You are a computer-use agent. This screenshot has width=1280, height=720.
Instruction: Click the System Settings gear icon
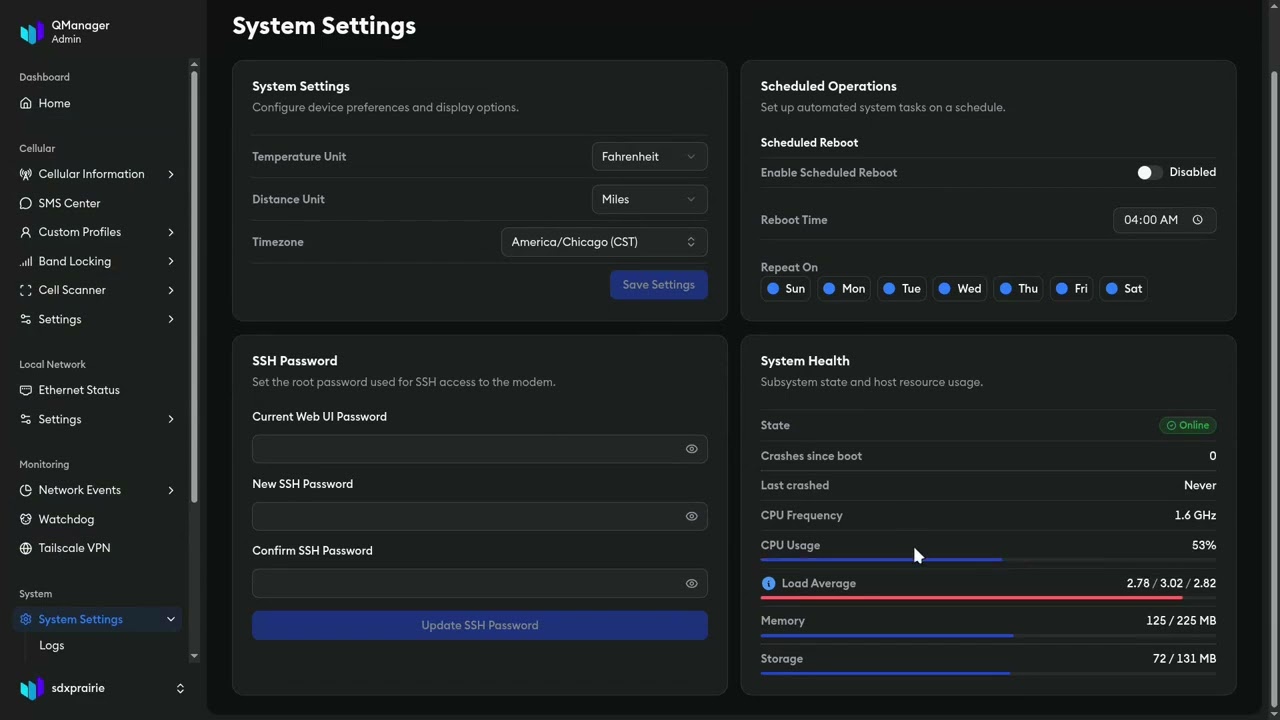click(x=26, y=619)
